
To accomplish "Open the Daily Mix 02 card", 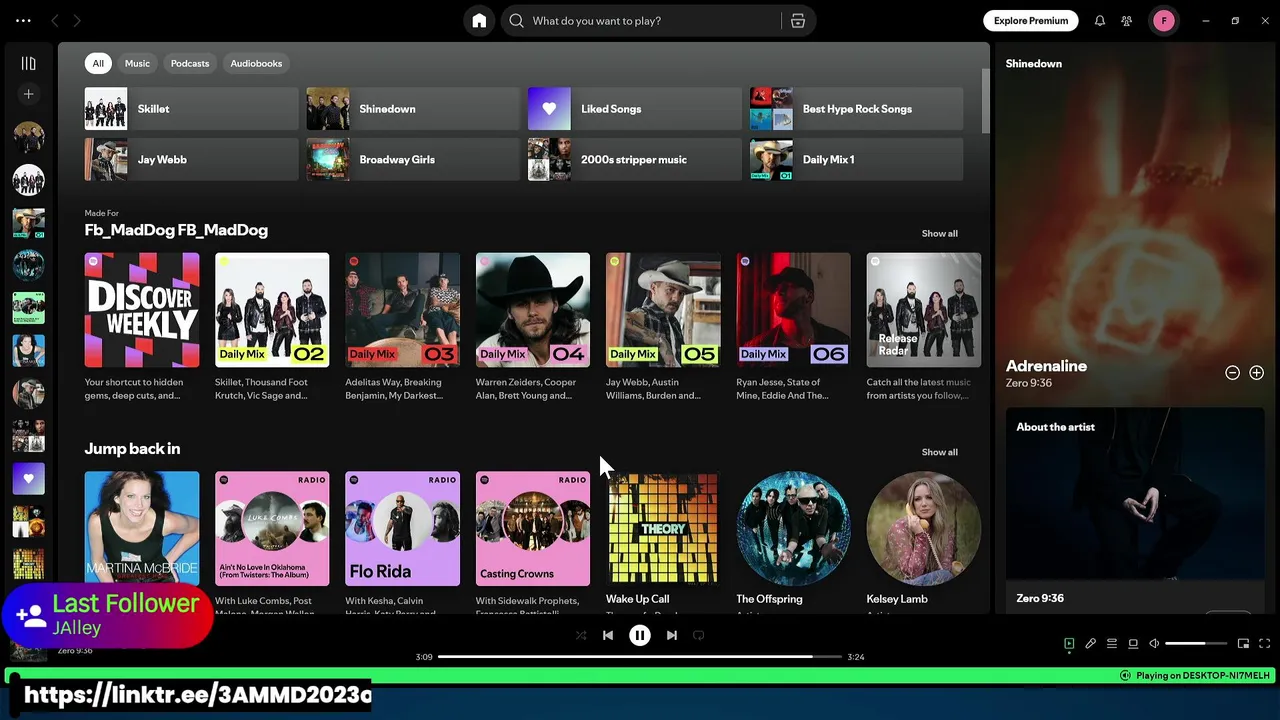I will pyautogui.click(x=272, y=327).
